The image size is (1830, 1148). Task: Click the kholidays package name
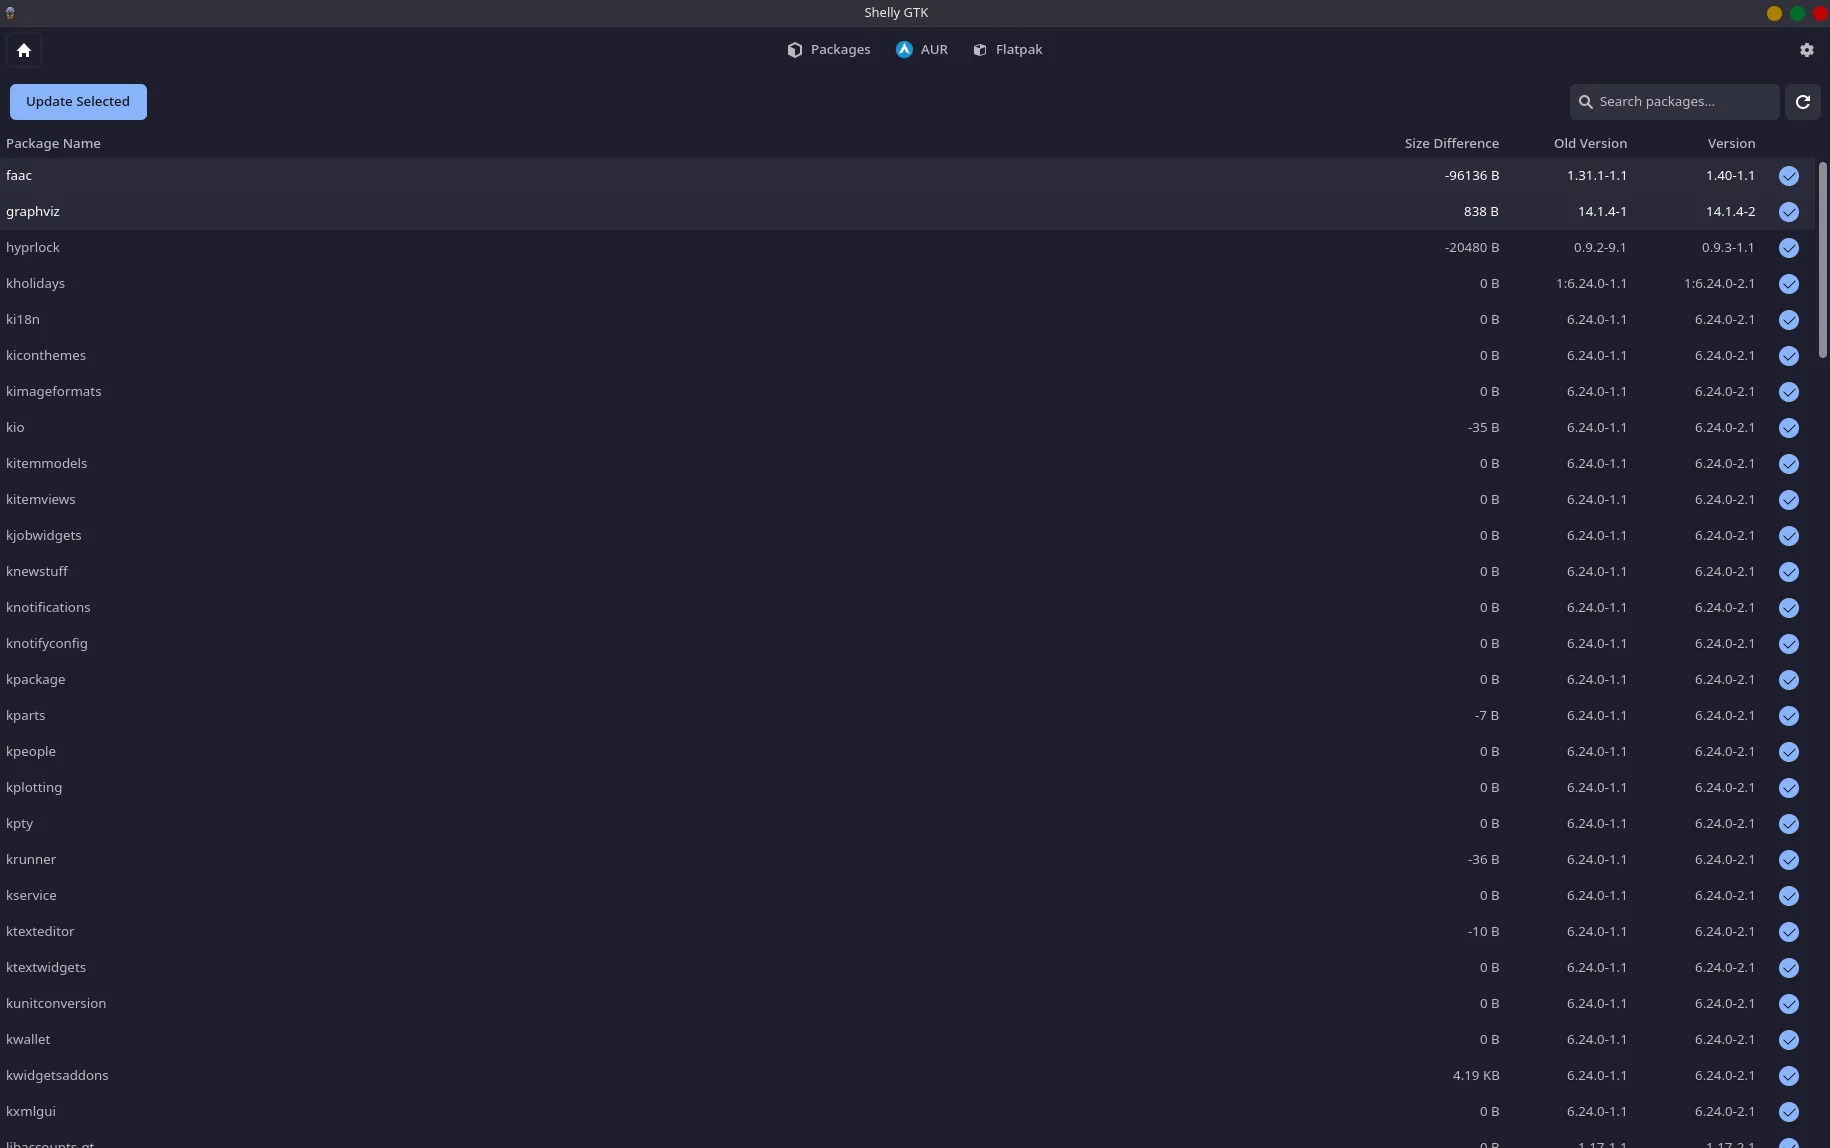(x=35, y=284)
